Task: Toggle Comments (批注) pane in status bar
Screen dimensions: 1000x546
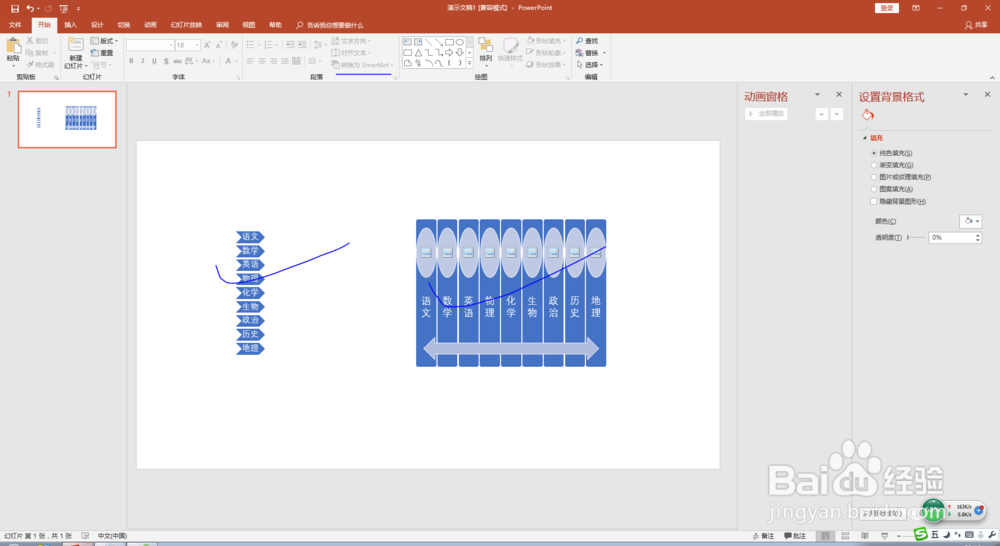Action: [795, 536]
